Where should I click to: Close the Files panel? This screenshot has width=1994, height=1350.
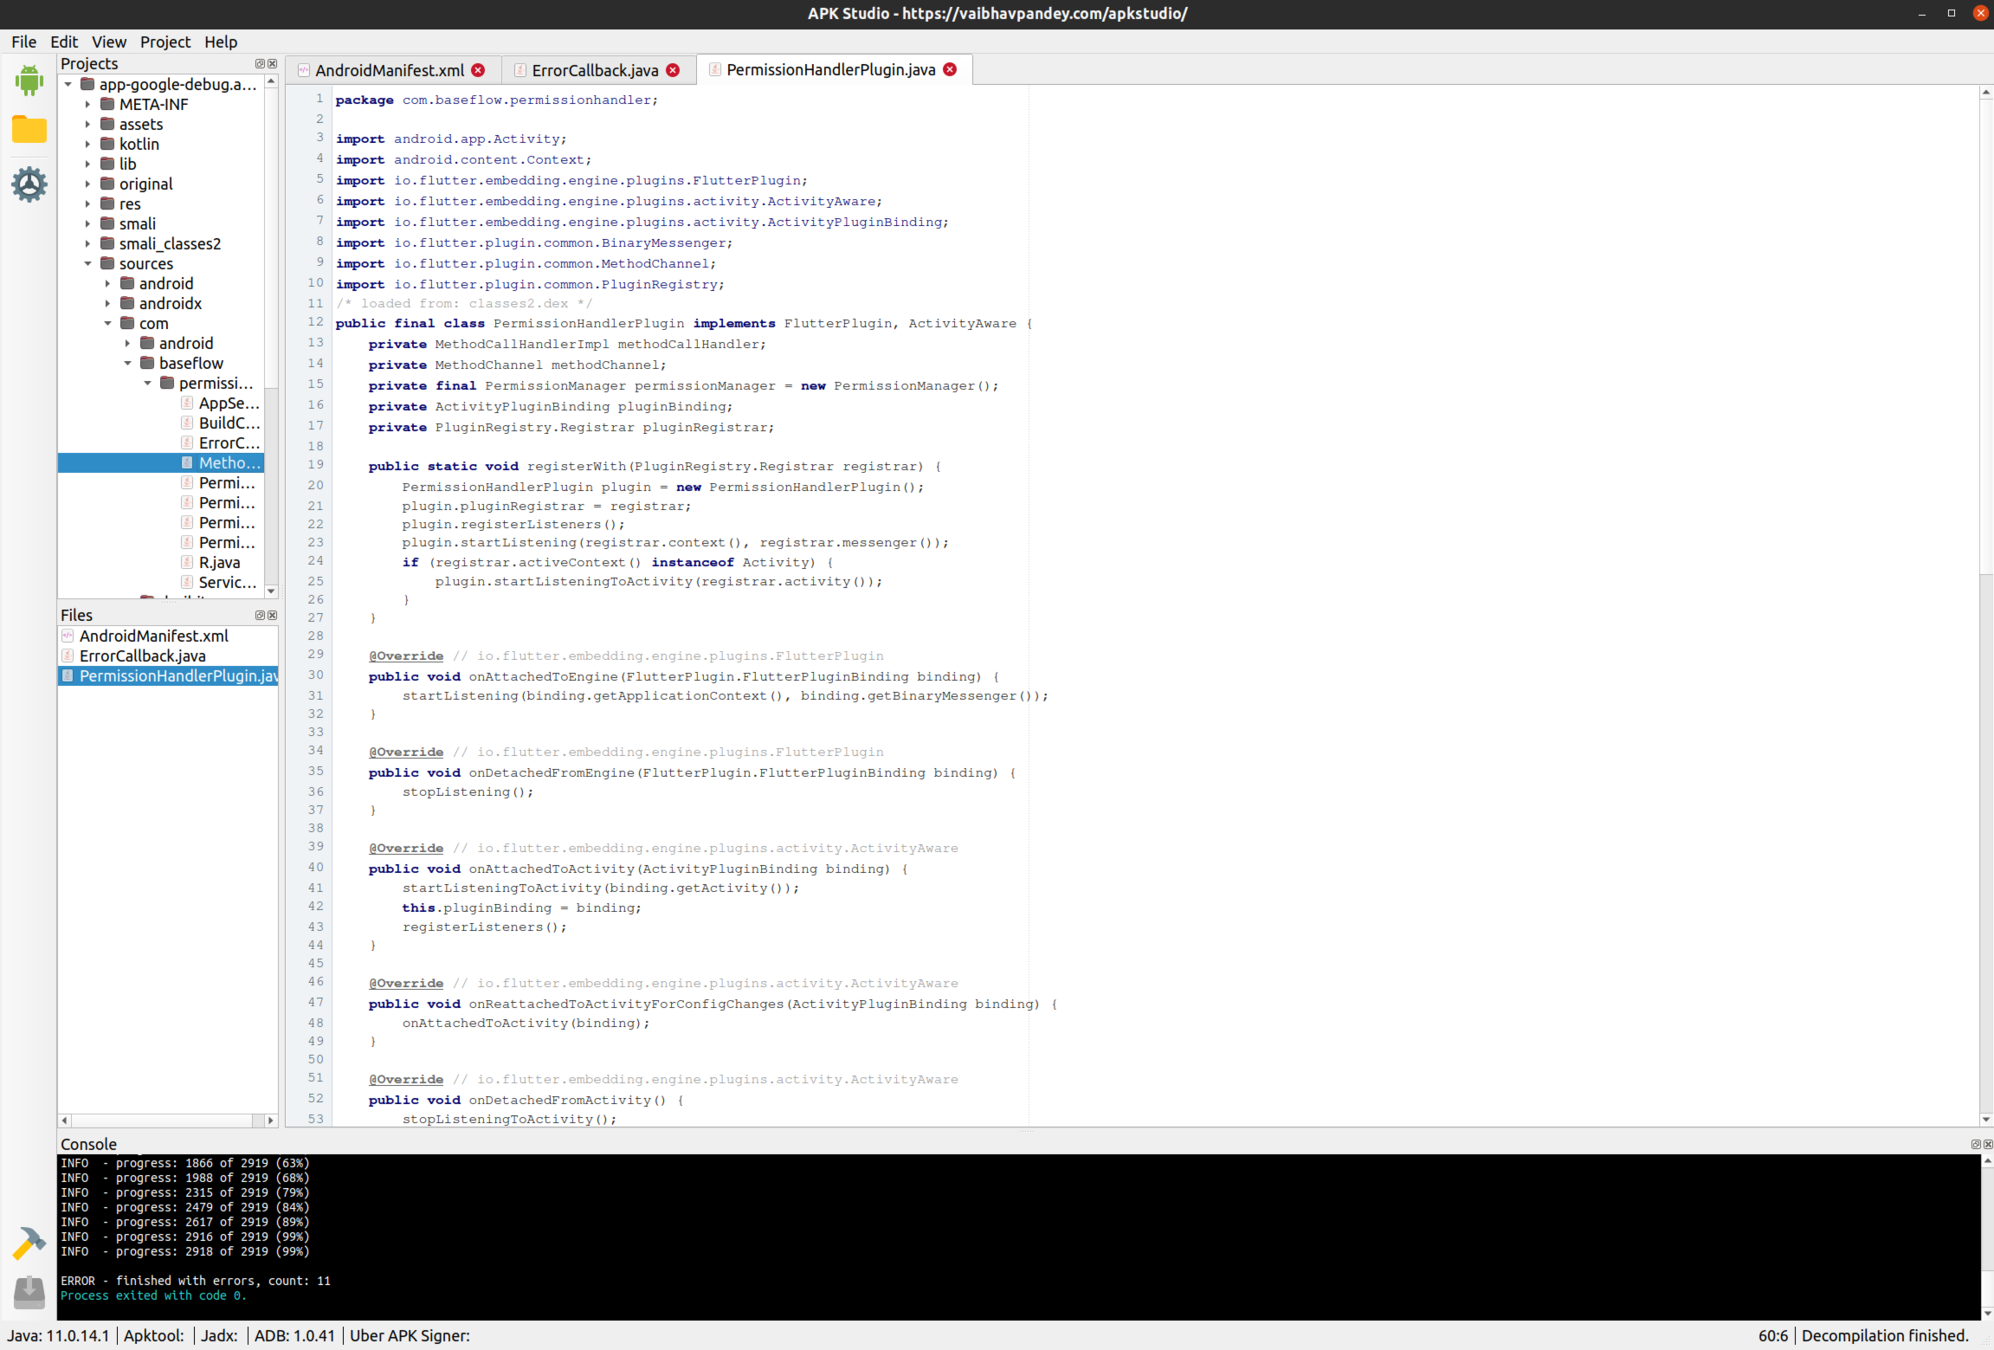click(x=272, y=615)
